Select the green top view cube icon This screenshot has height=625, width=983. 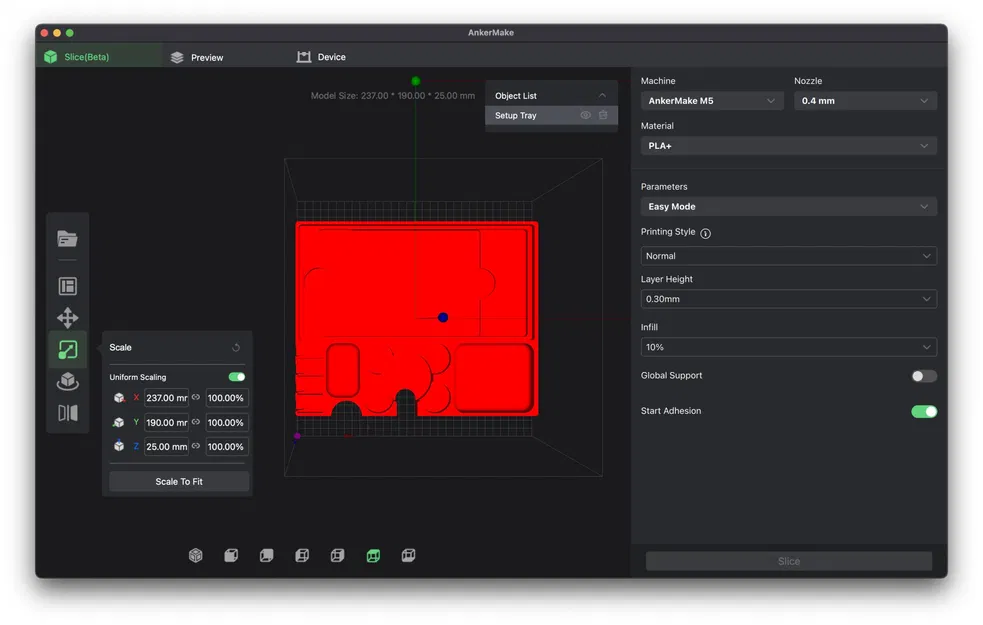tap(373, 555)
